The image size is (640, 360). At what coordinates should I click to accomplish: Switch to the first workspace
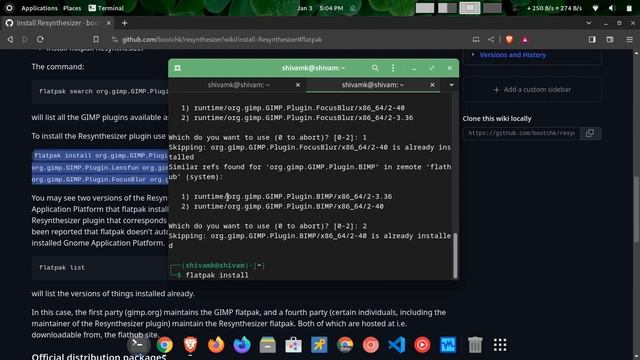point(425,8)
